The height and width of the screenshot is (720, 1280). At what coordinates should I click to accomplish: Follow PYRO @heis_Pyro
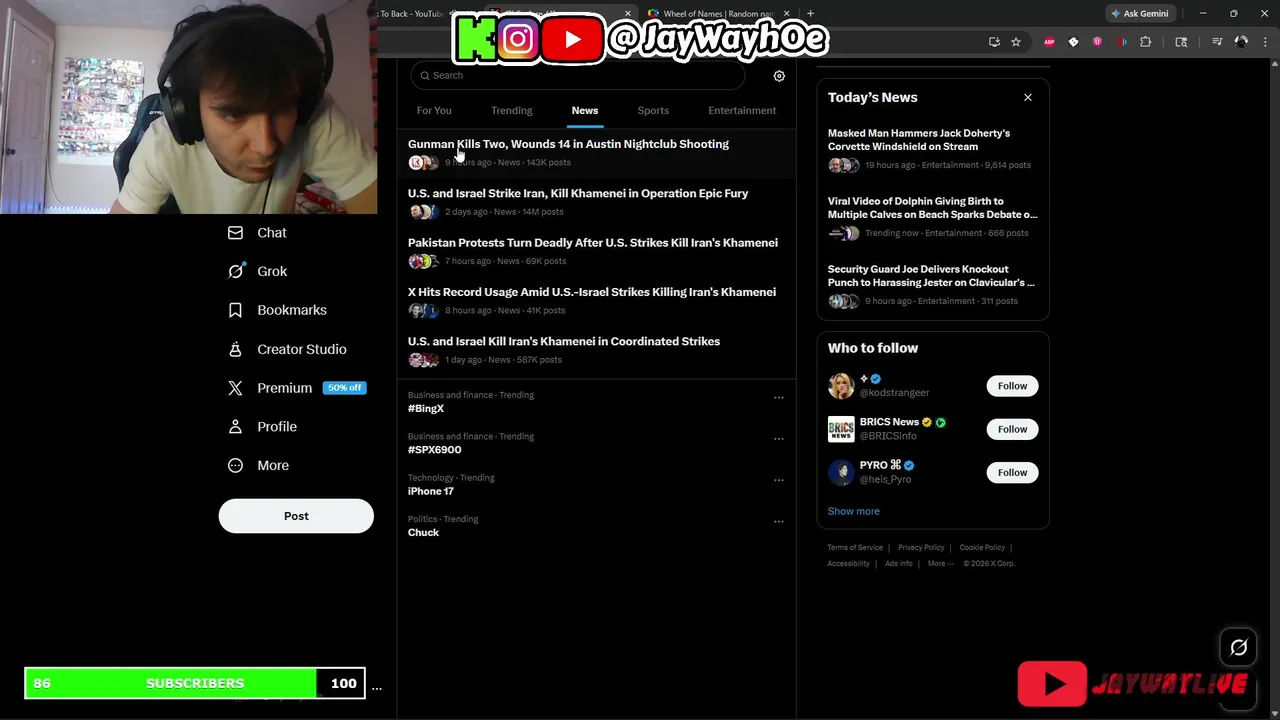pyautogui.click(x=1012, y=472)
